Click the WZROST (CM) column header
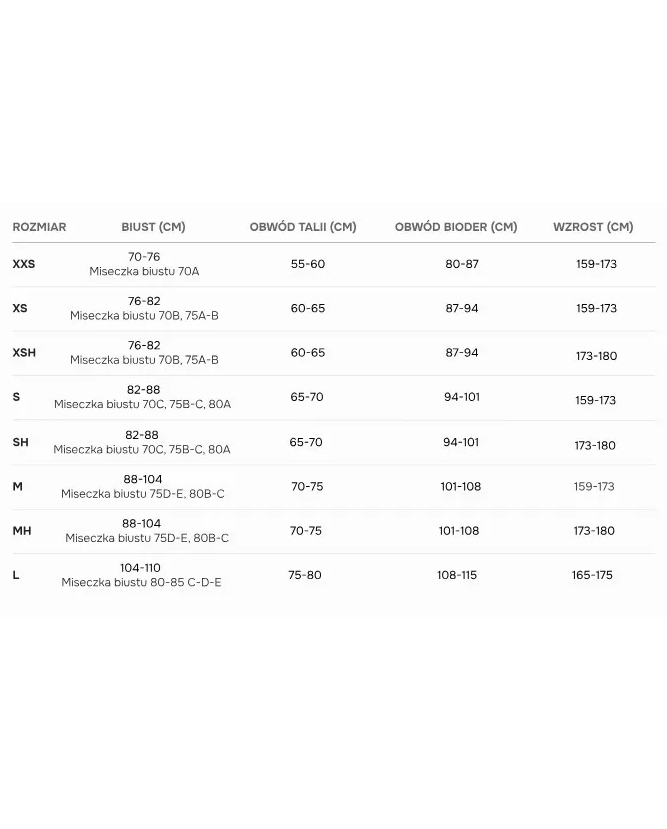This screenshot has width=667, height=829. point(593,227)
